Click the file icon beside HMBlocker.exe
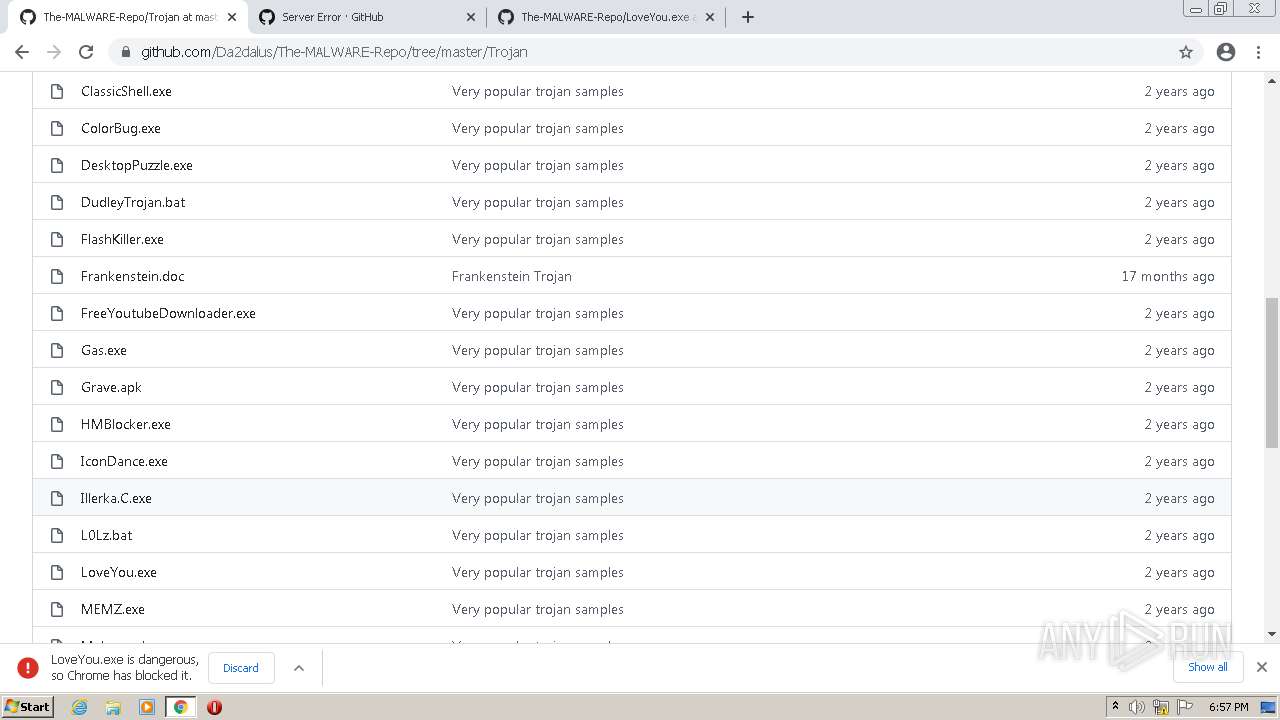Image resolution: width=1280 pixels, height=720 pixels. pyautogui.click(x=57, y=424)
